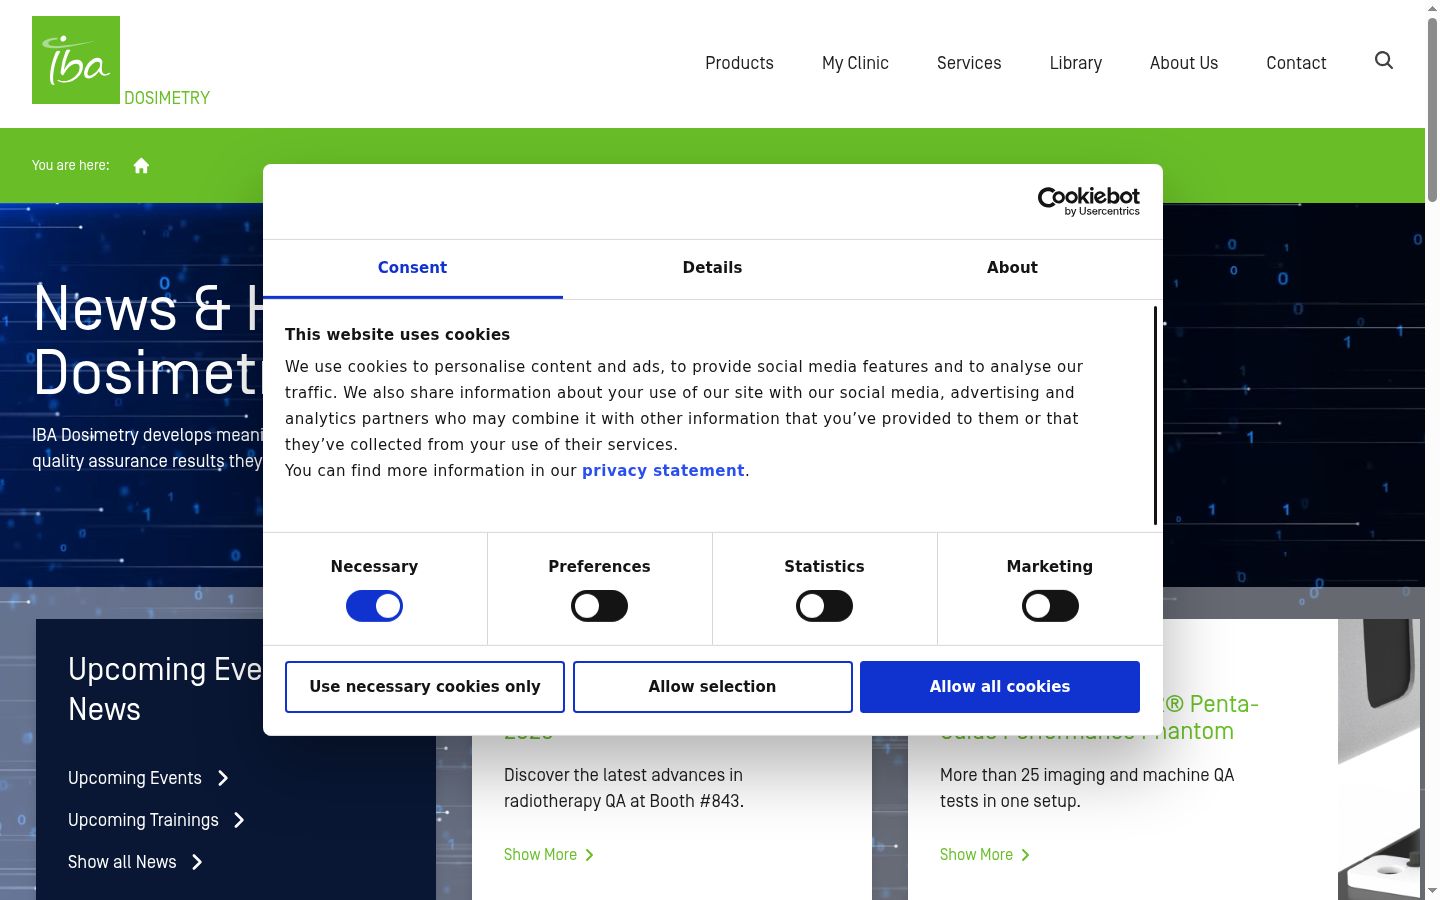
Task: Open the search magnifier icon
Action: [x=1384, y=61]
